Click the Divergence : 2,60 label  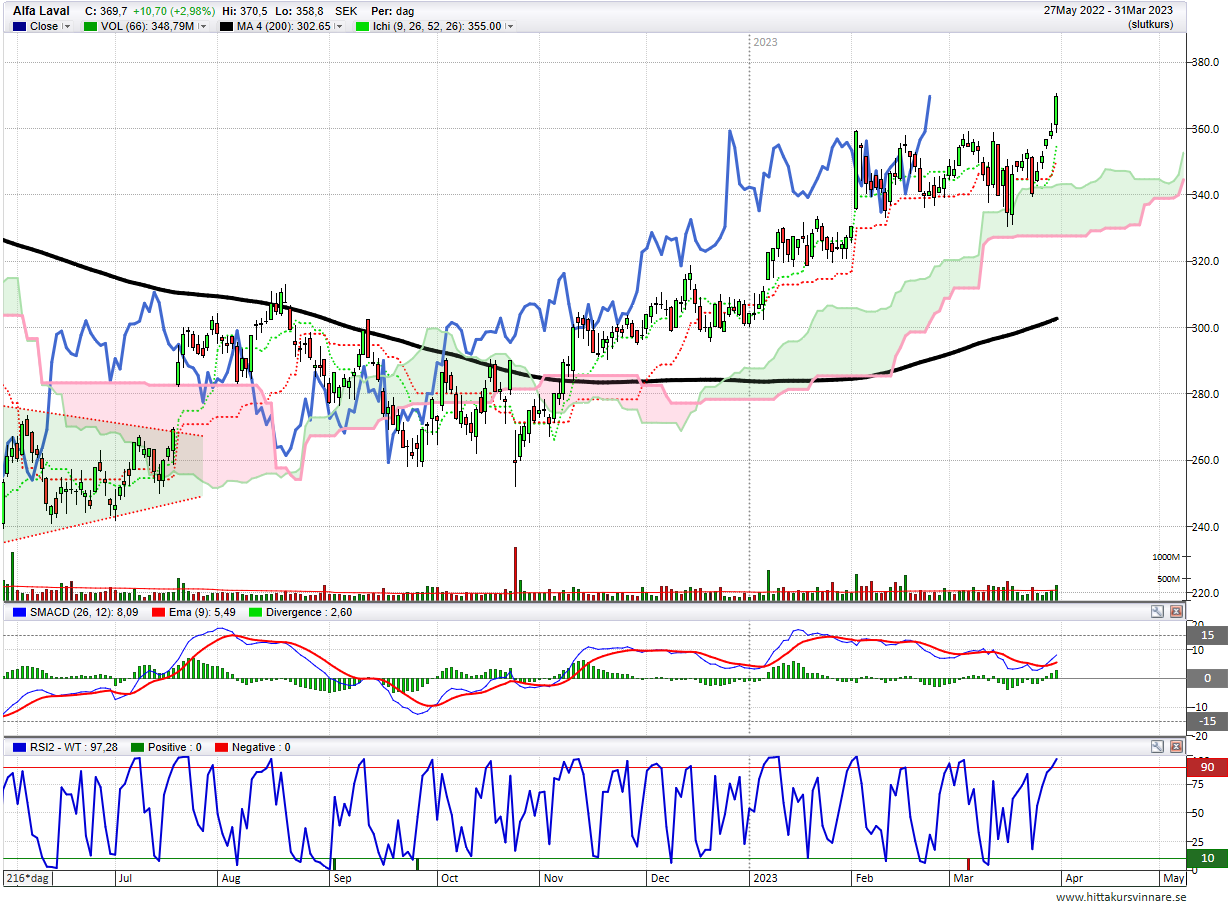[308, 612]
